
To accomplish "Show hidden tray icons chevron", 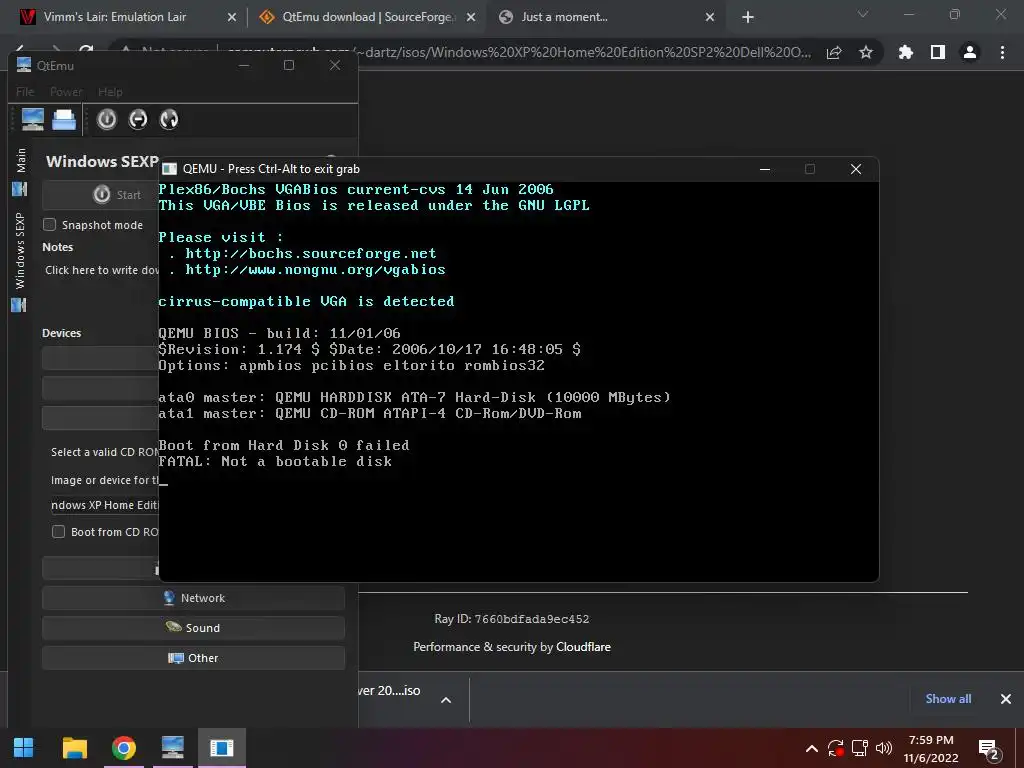I will (812, 748).
